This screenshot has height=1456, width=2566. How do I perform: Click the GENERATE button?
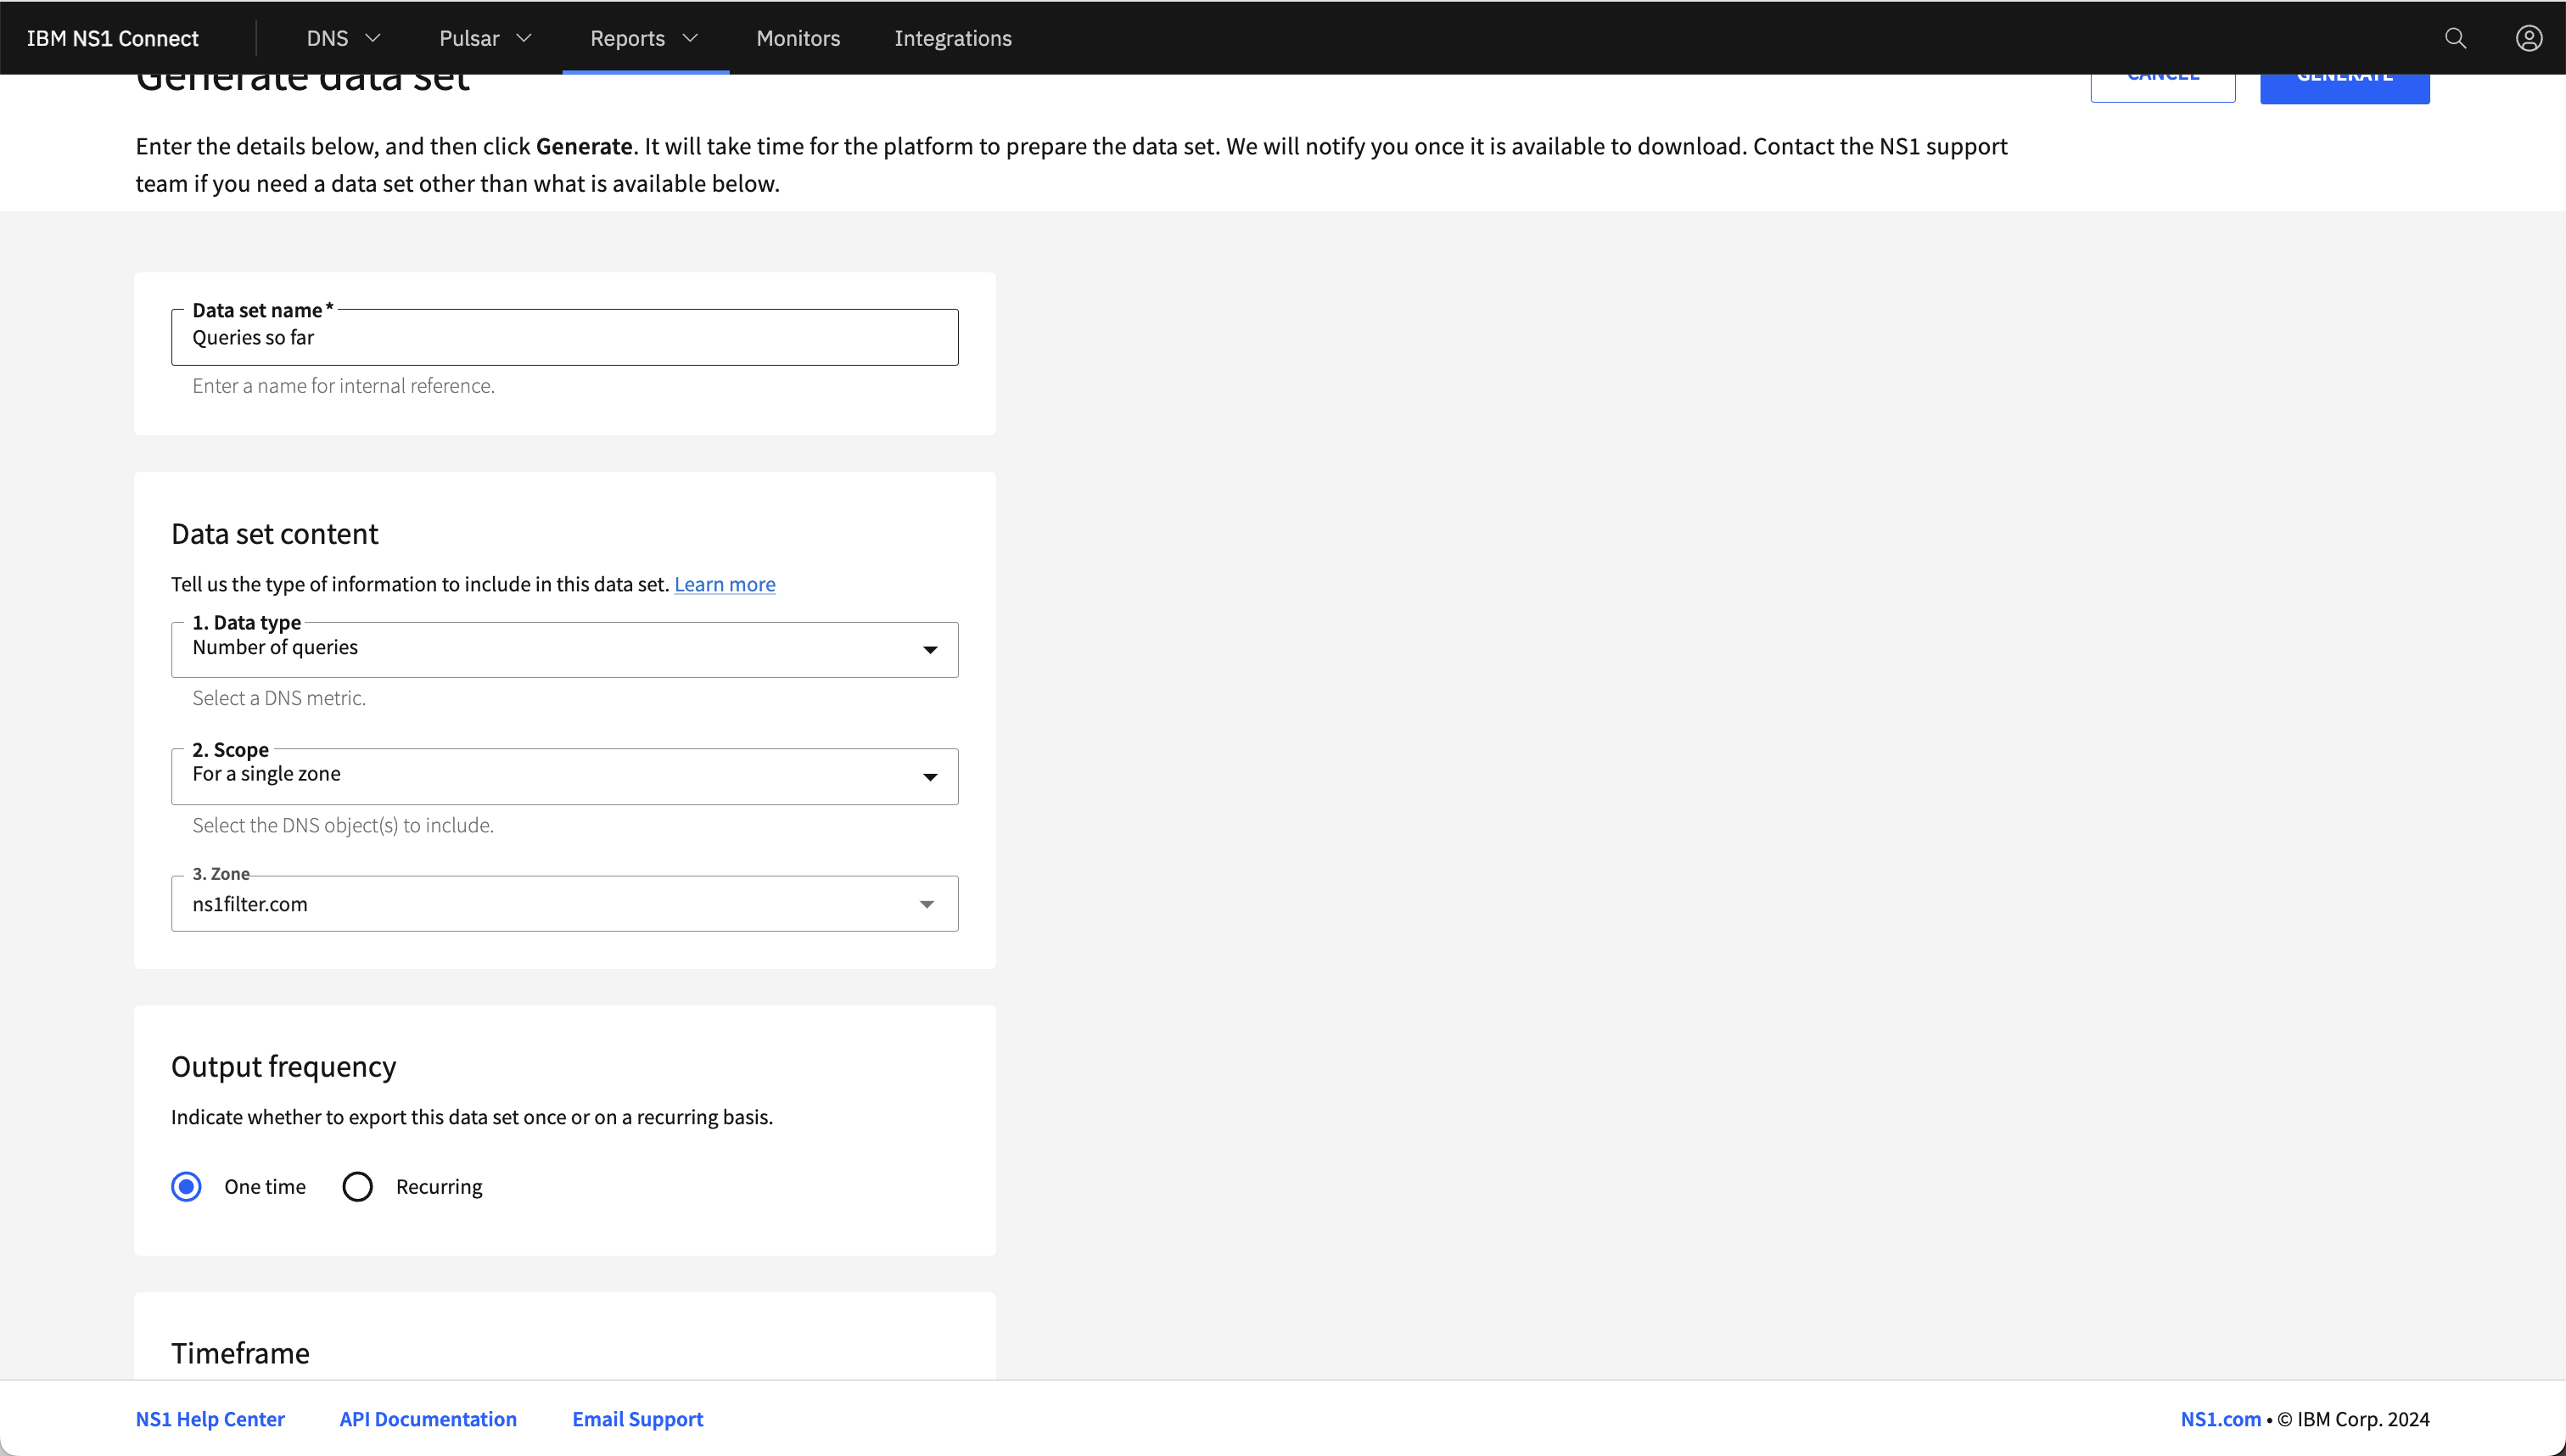point(2344,74)
